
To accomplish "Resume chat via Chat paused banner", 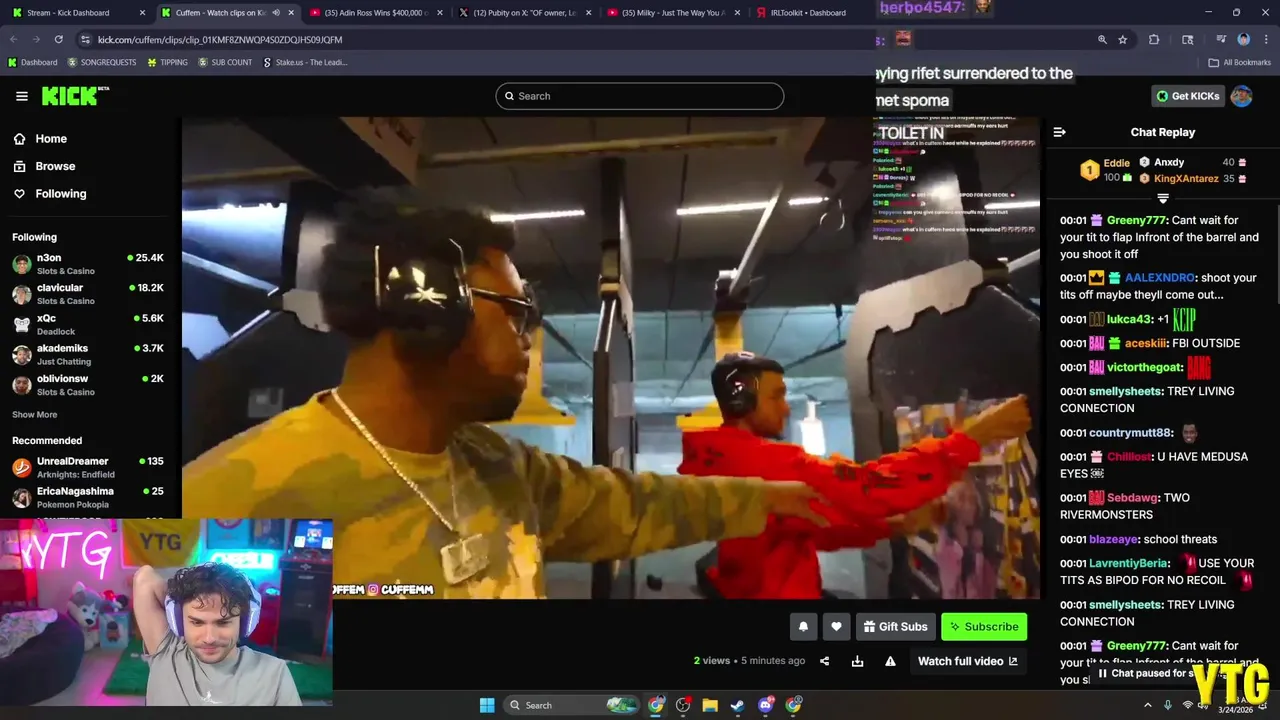I will point(1155,673).
